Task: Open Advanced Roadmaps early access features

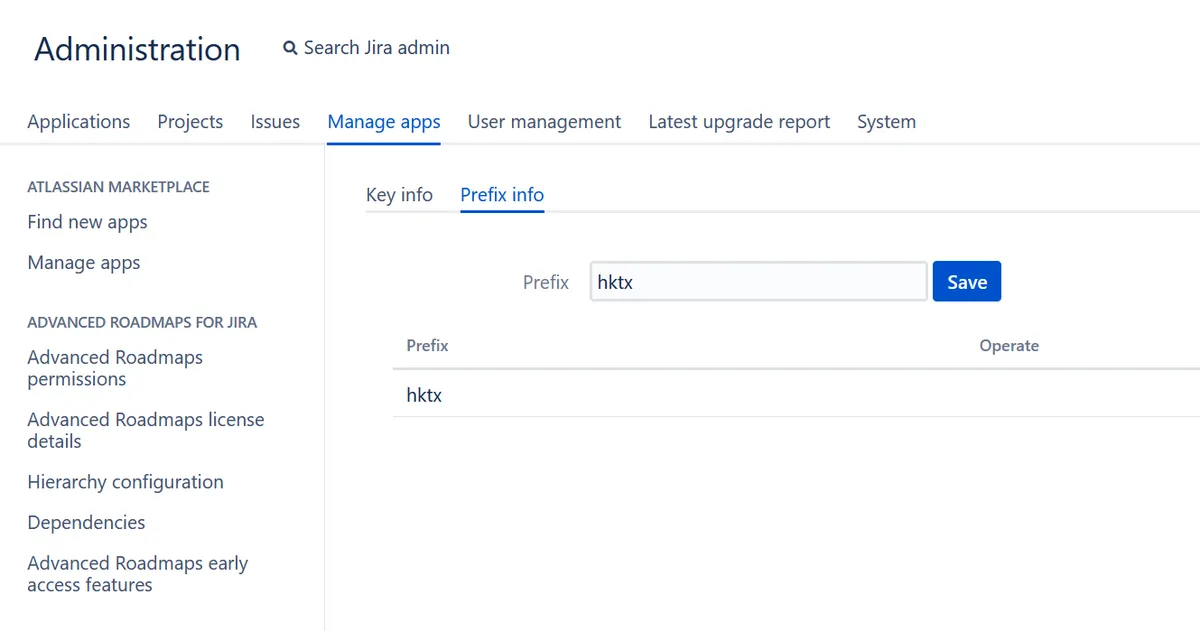Action: pos(137,574)
